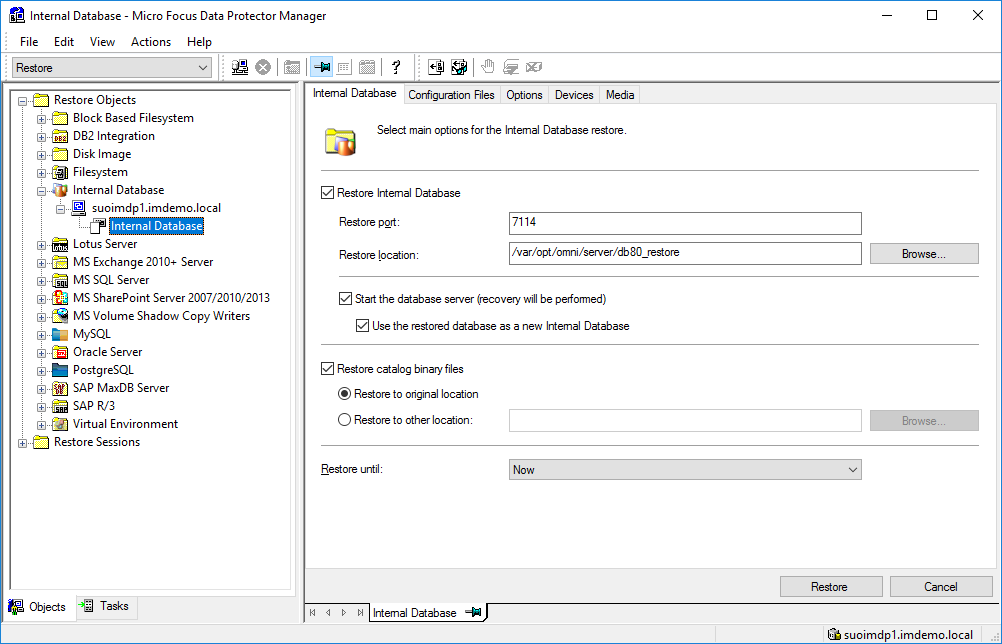
Task: Expand the Block Based Filesystem node
Action: (42, 119)
